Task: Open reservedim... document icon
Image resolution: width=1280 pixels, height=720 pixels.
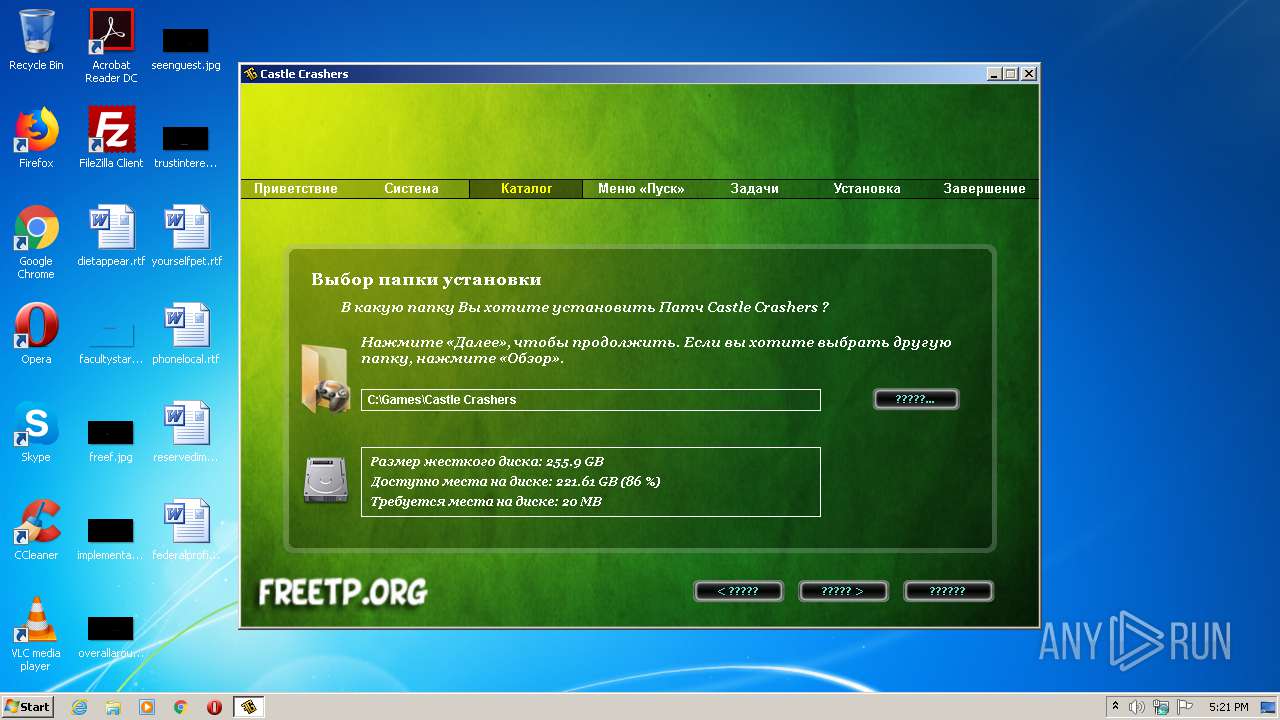Action: (186, 432)
